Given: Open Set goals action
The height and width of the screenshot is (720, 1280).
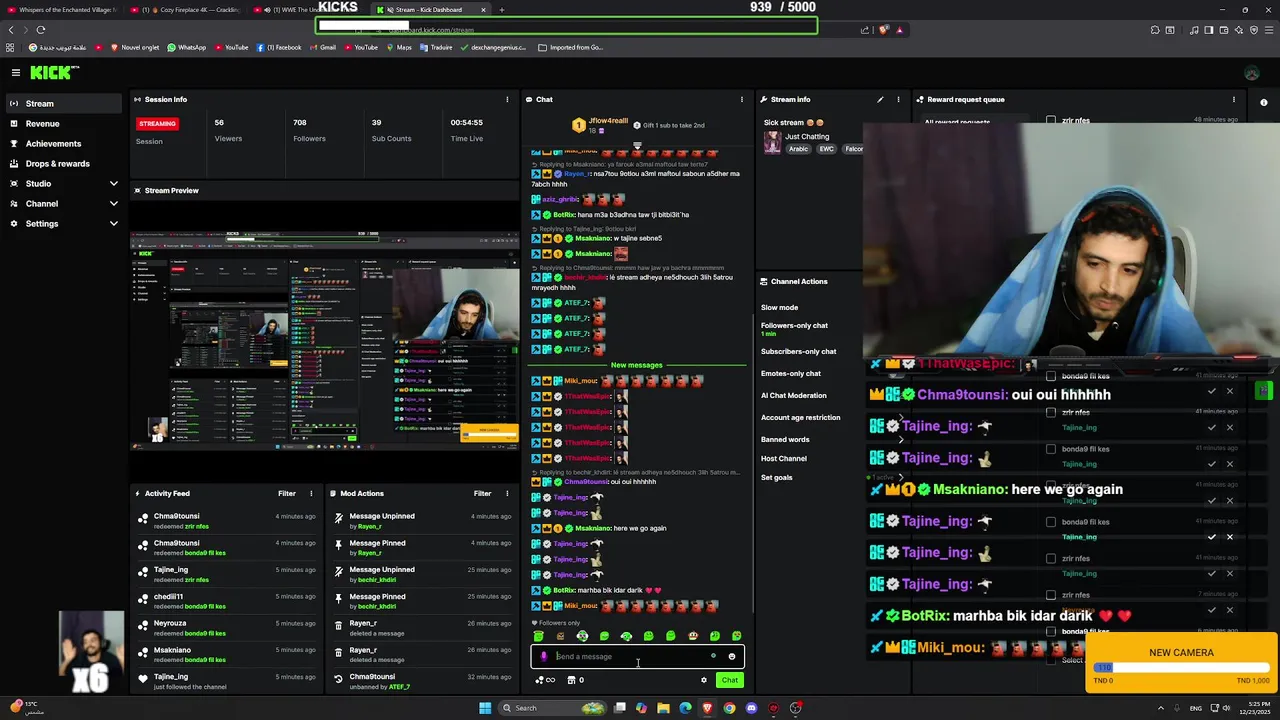Looking at the screenshot, I should pyautogui.click(x=776, y=478).
